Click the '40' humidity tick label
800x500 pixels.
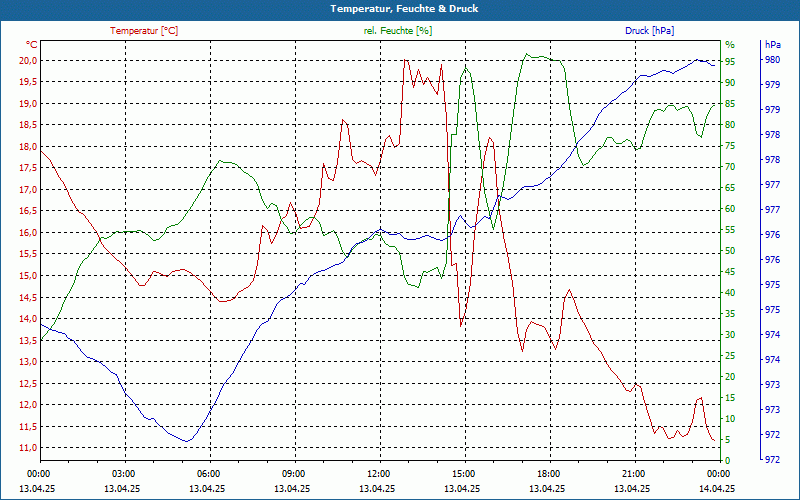[730, 293]
